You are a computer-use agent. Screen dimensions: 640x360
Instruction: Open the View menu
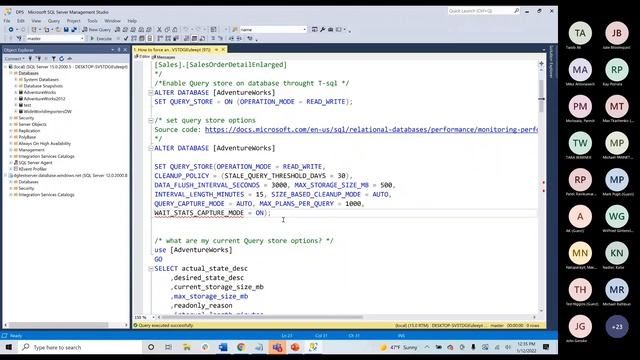coord(36,21)
